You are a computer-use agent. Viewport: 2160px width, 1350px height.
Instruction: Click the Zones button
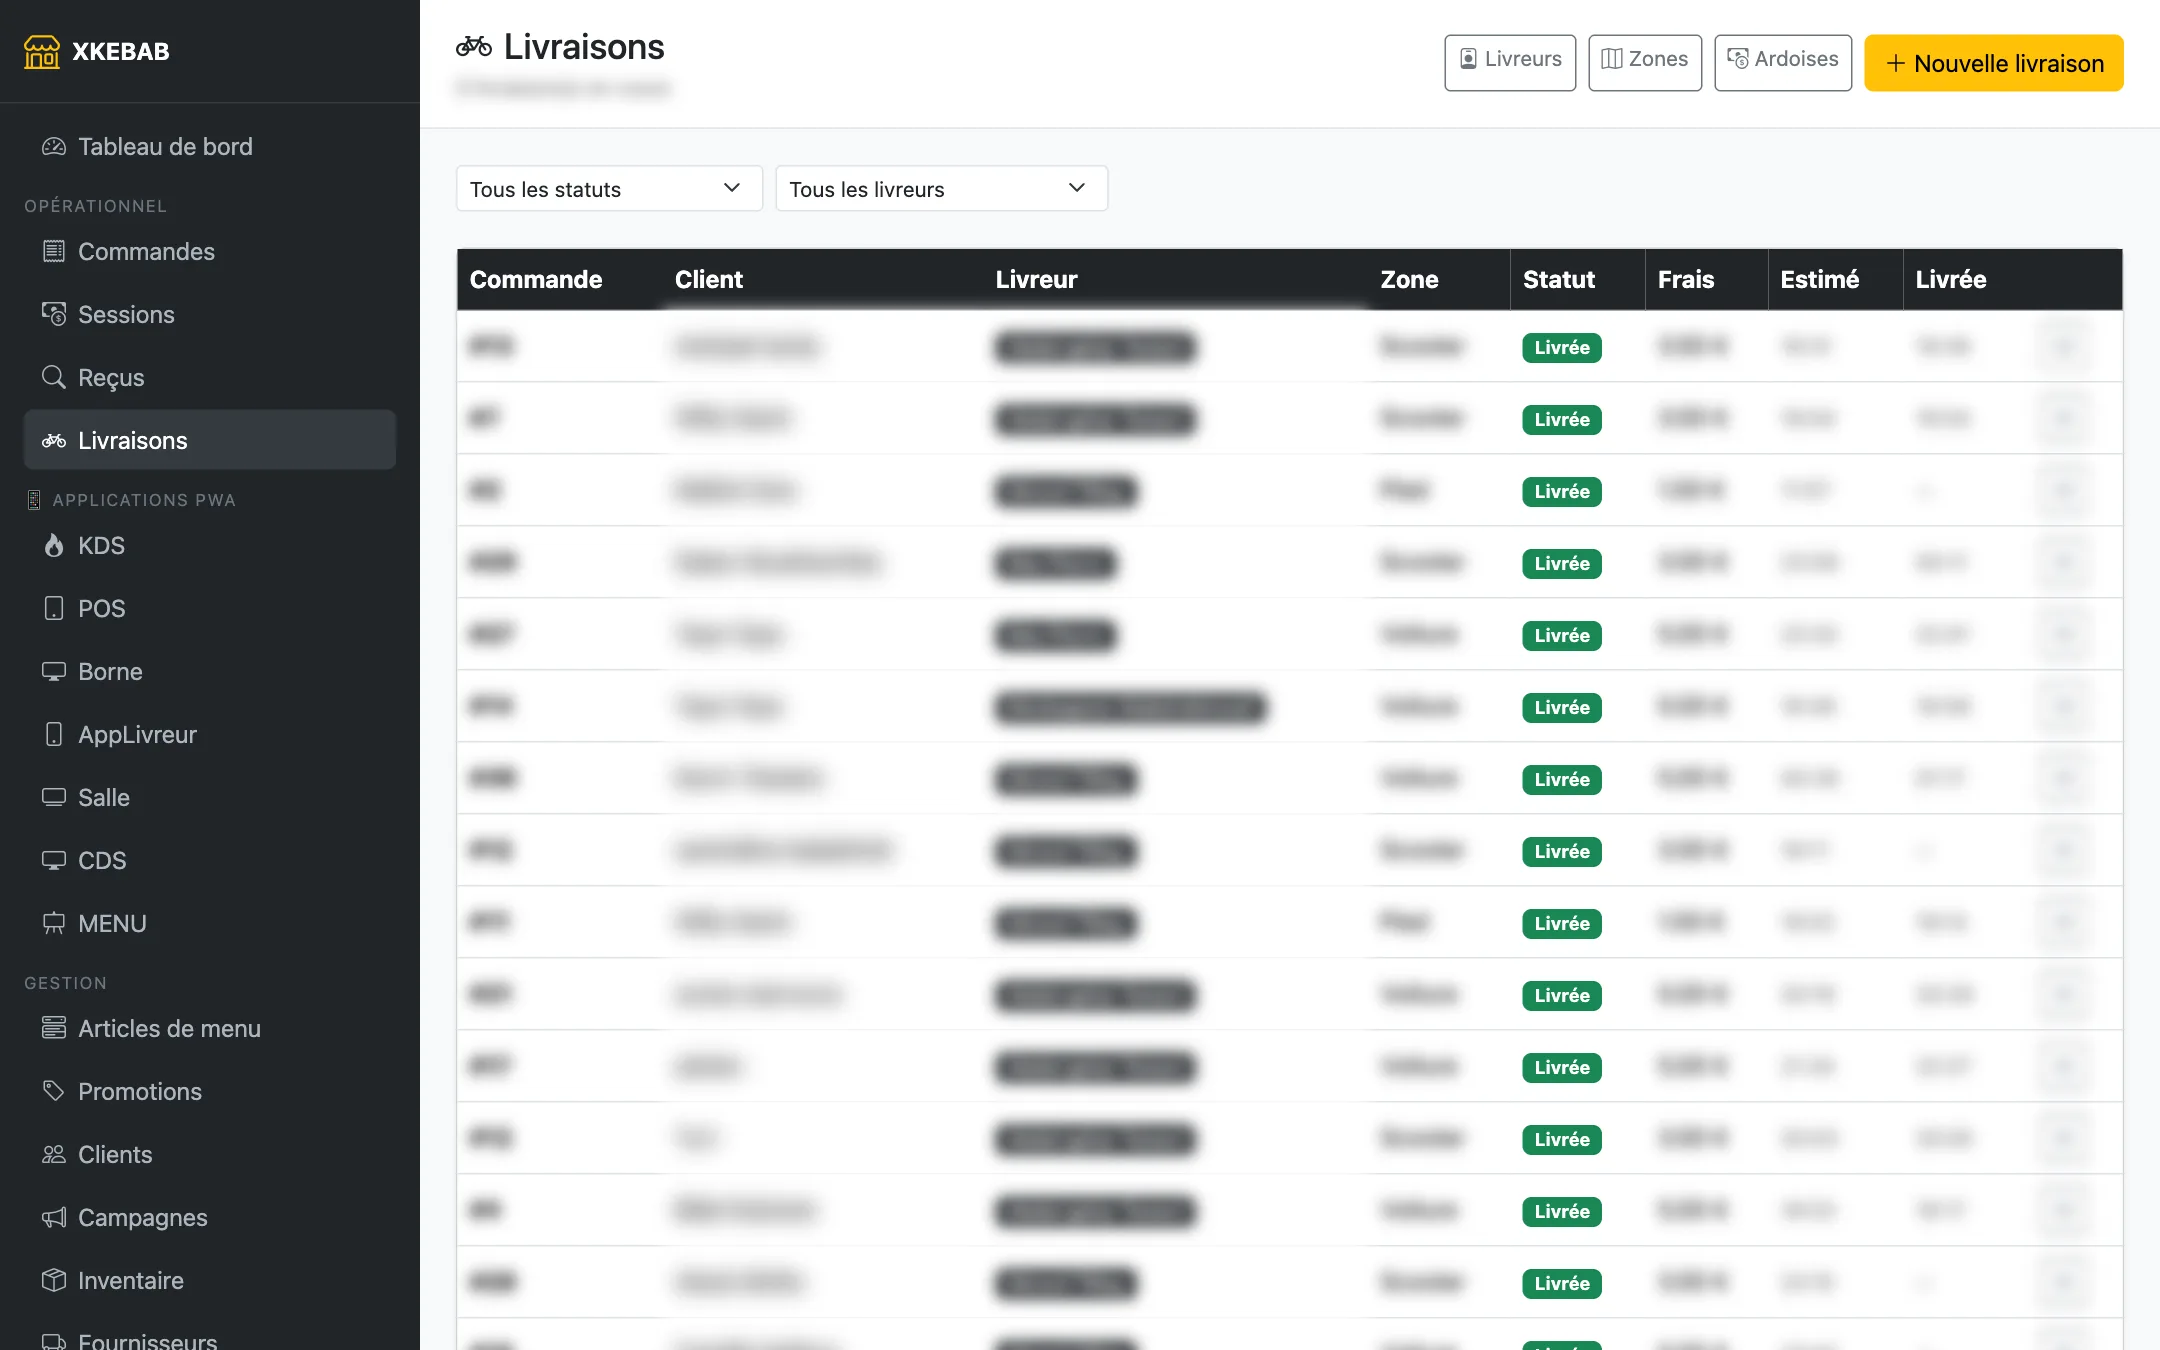point(1645,62)
